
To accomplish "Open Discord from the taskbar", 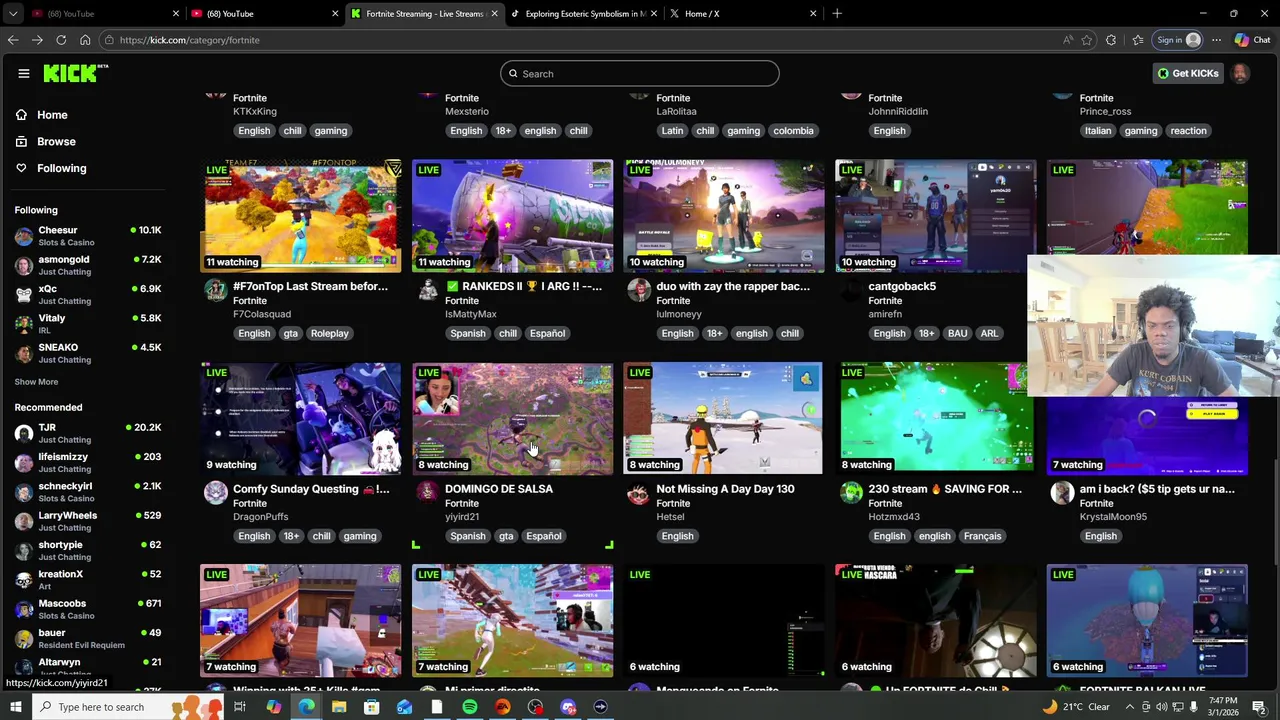I will pyautogui.click(x=568, y=707).
